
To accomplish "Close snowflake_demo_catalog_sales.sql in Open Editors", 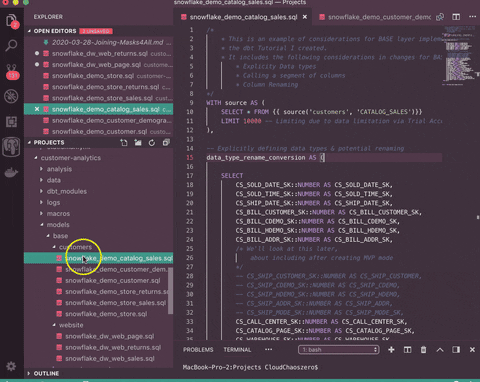I will (37, 109).
